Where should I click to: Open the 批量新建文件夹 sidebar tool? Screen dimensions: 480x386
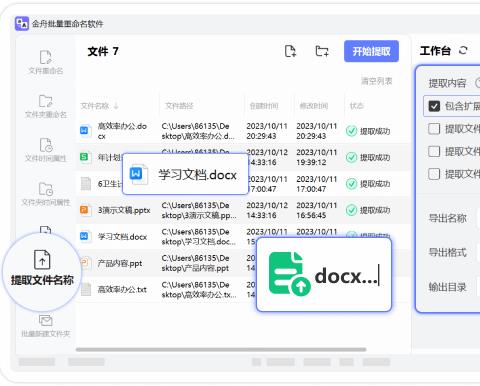point(46,326)
